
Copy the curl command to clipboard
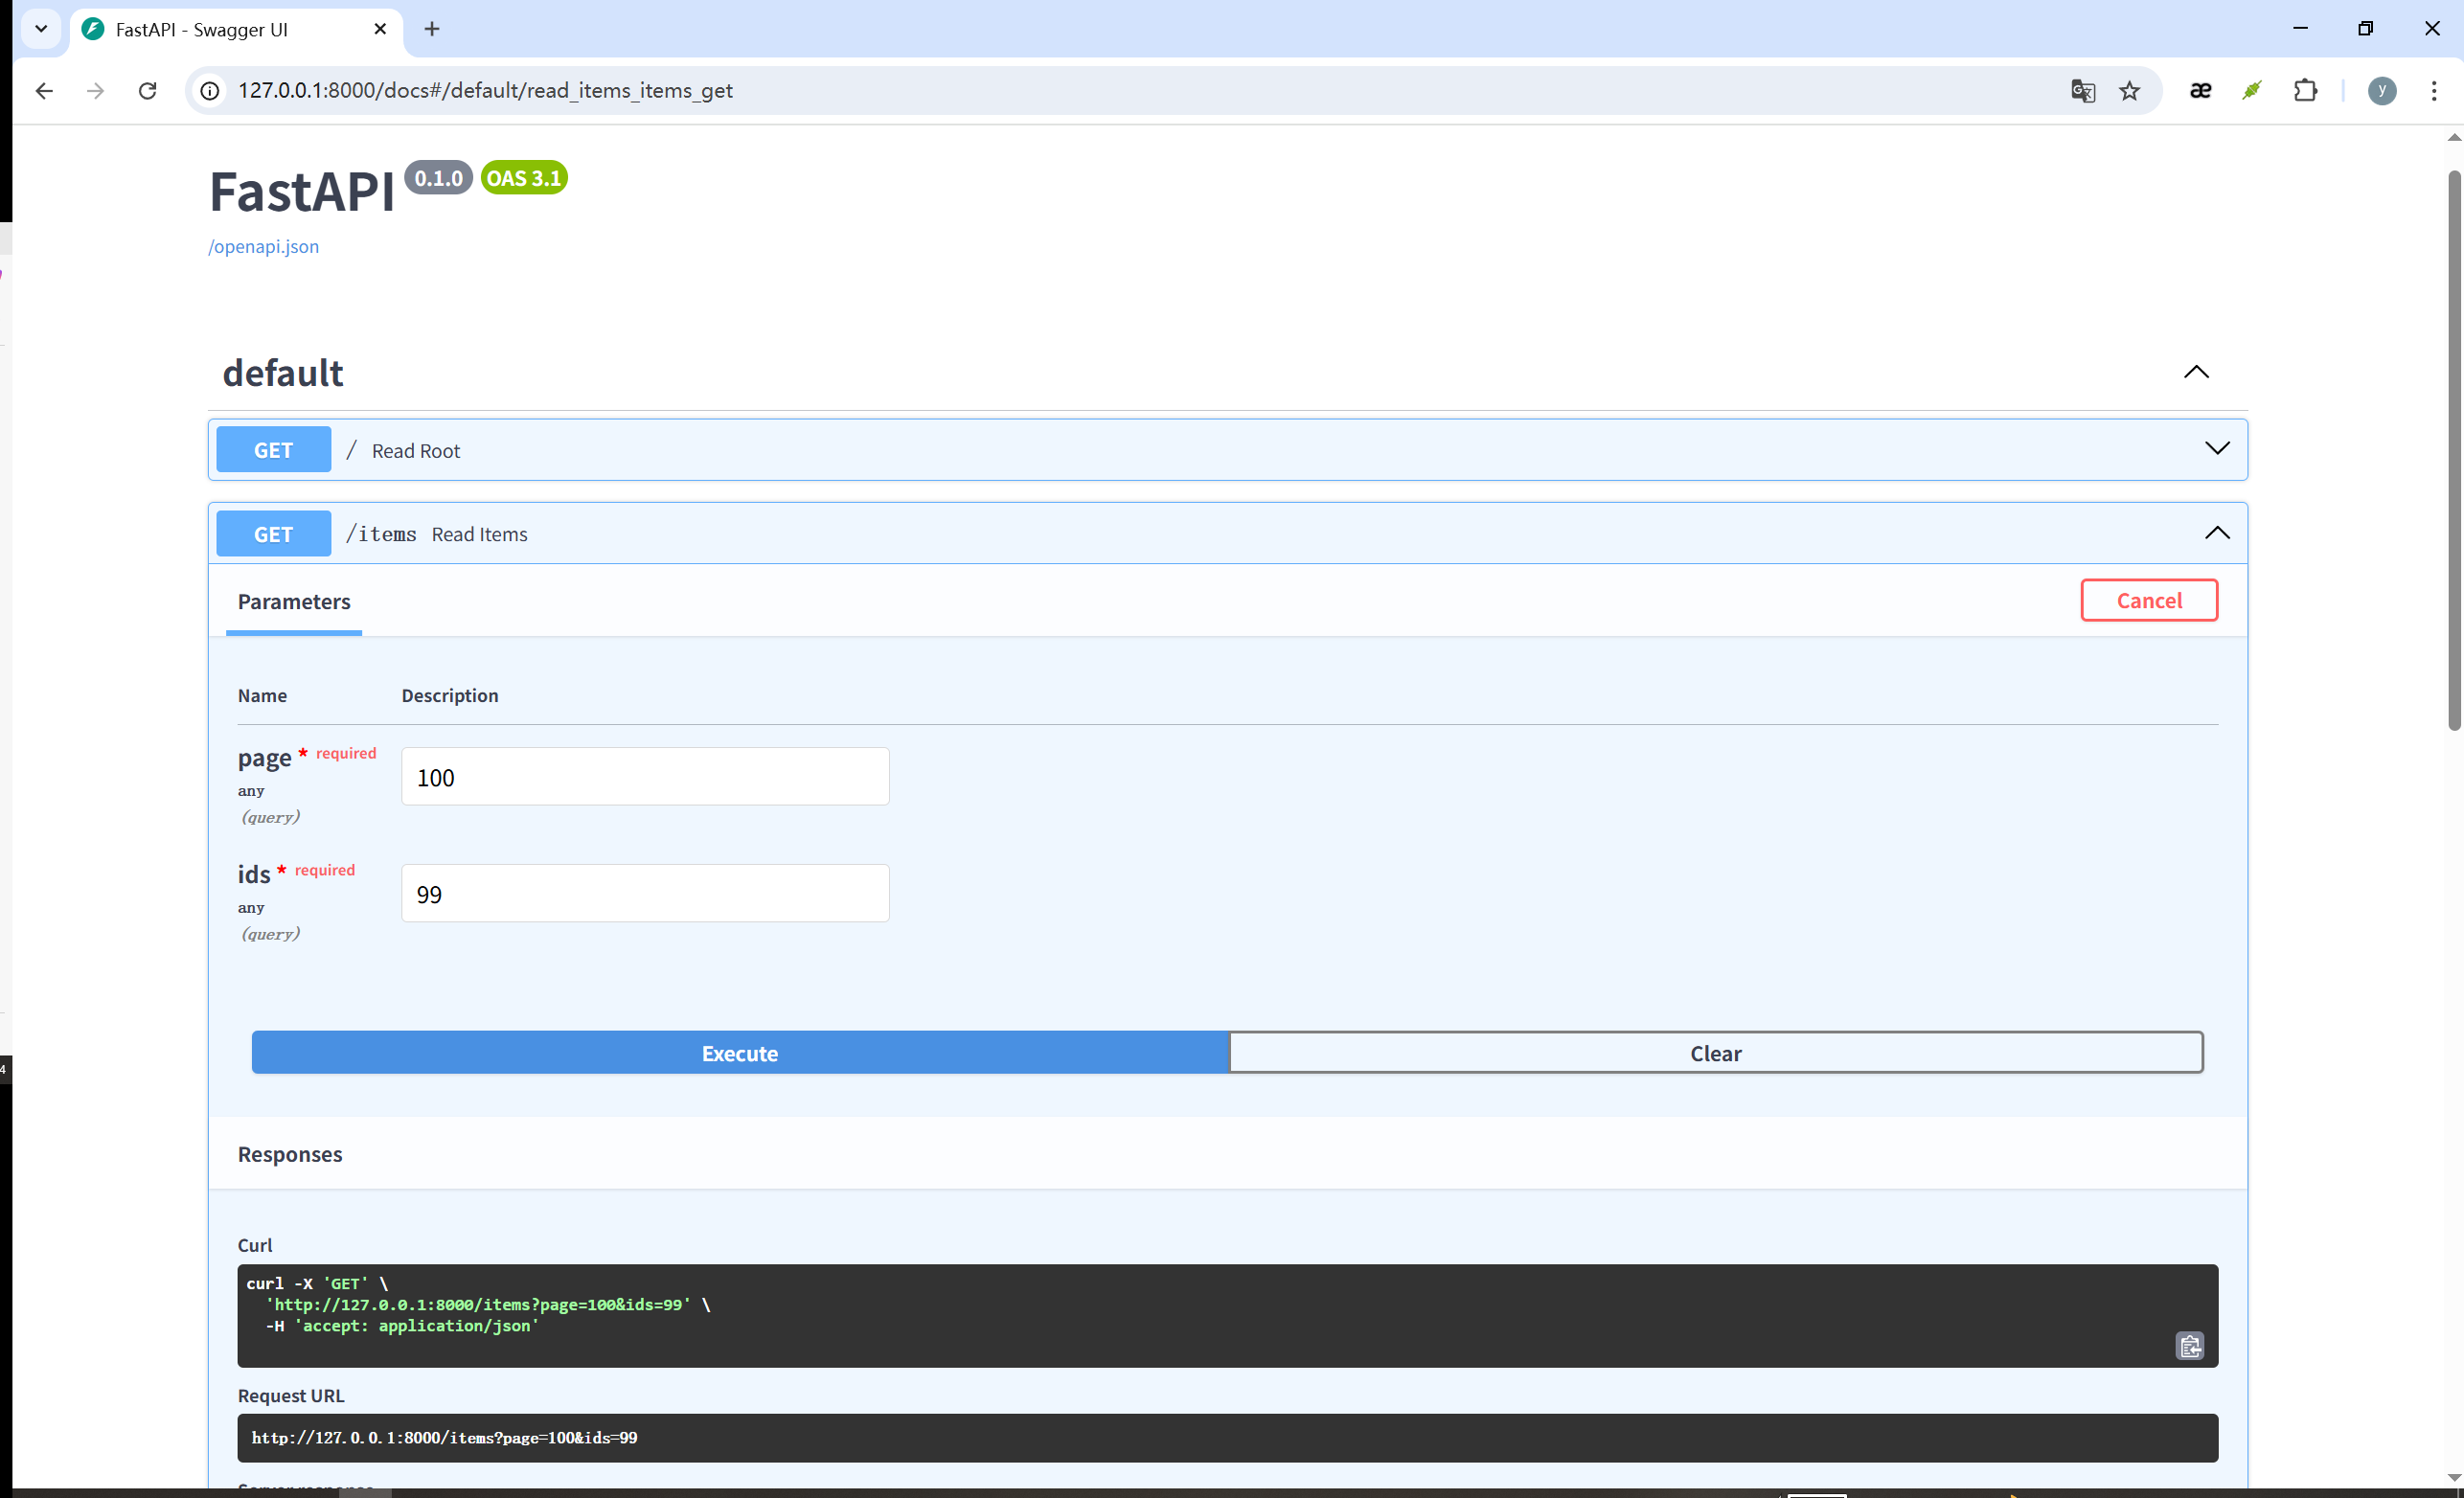(2189, 1346)
